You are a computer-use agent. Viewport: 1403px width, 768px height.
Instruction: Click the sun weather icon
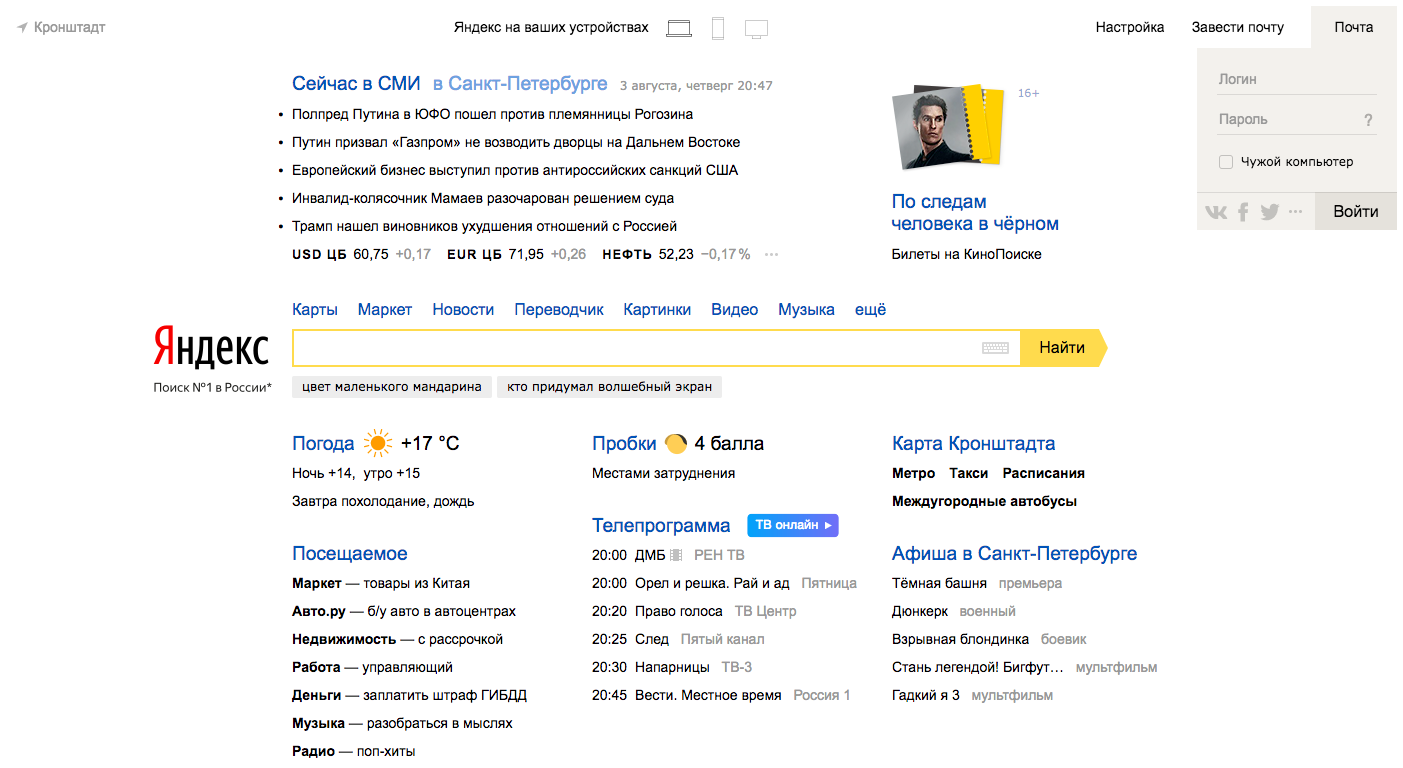tap(378, 443)
